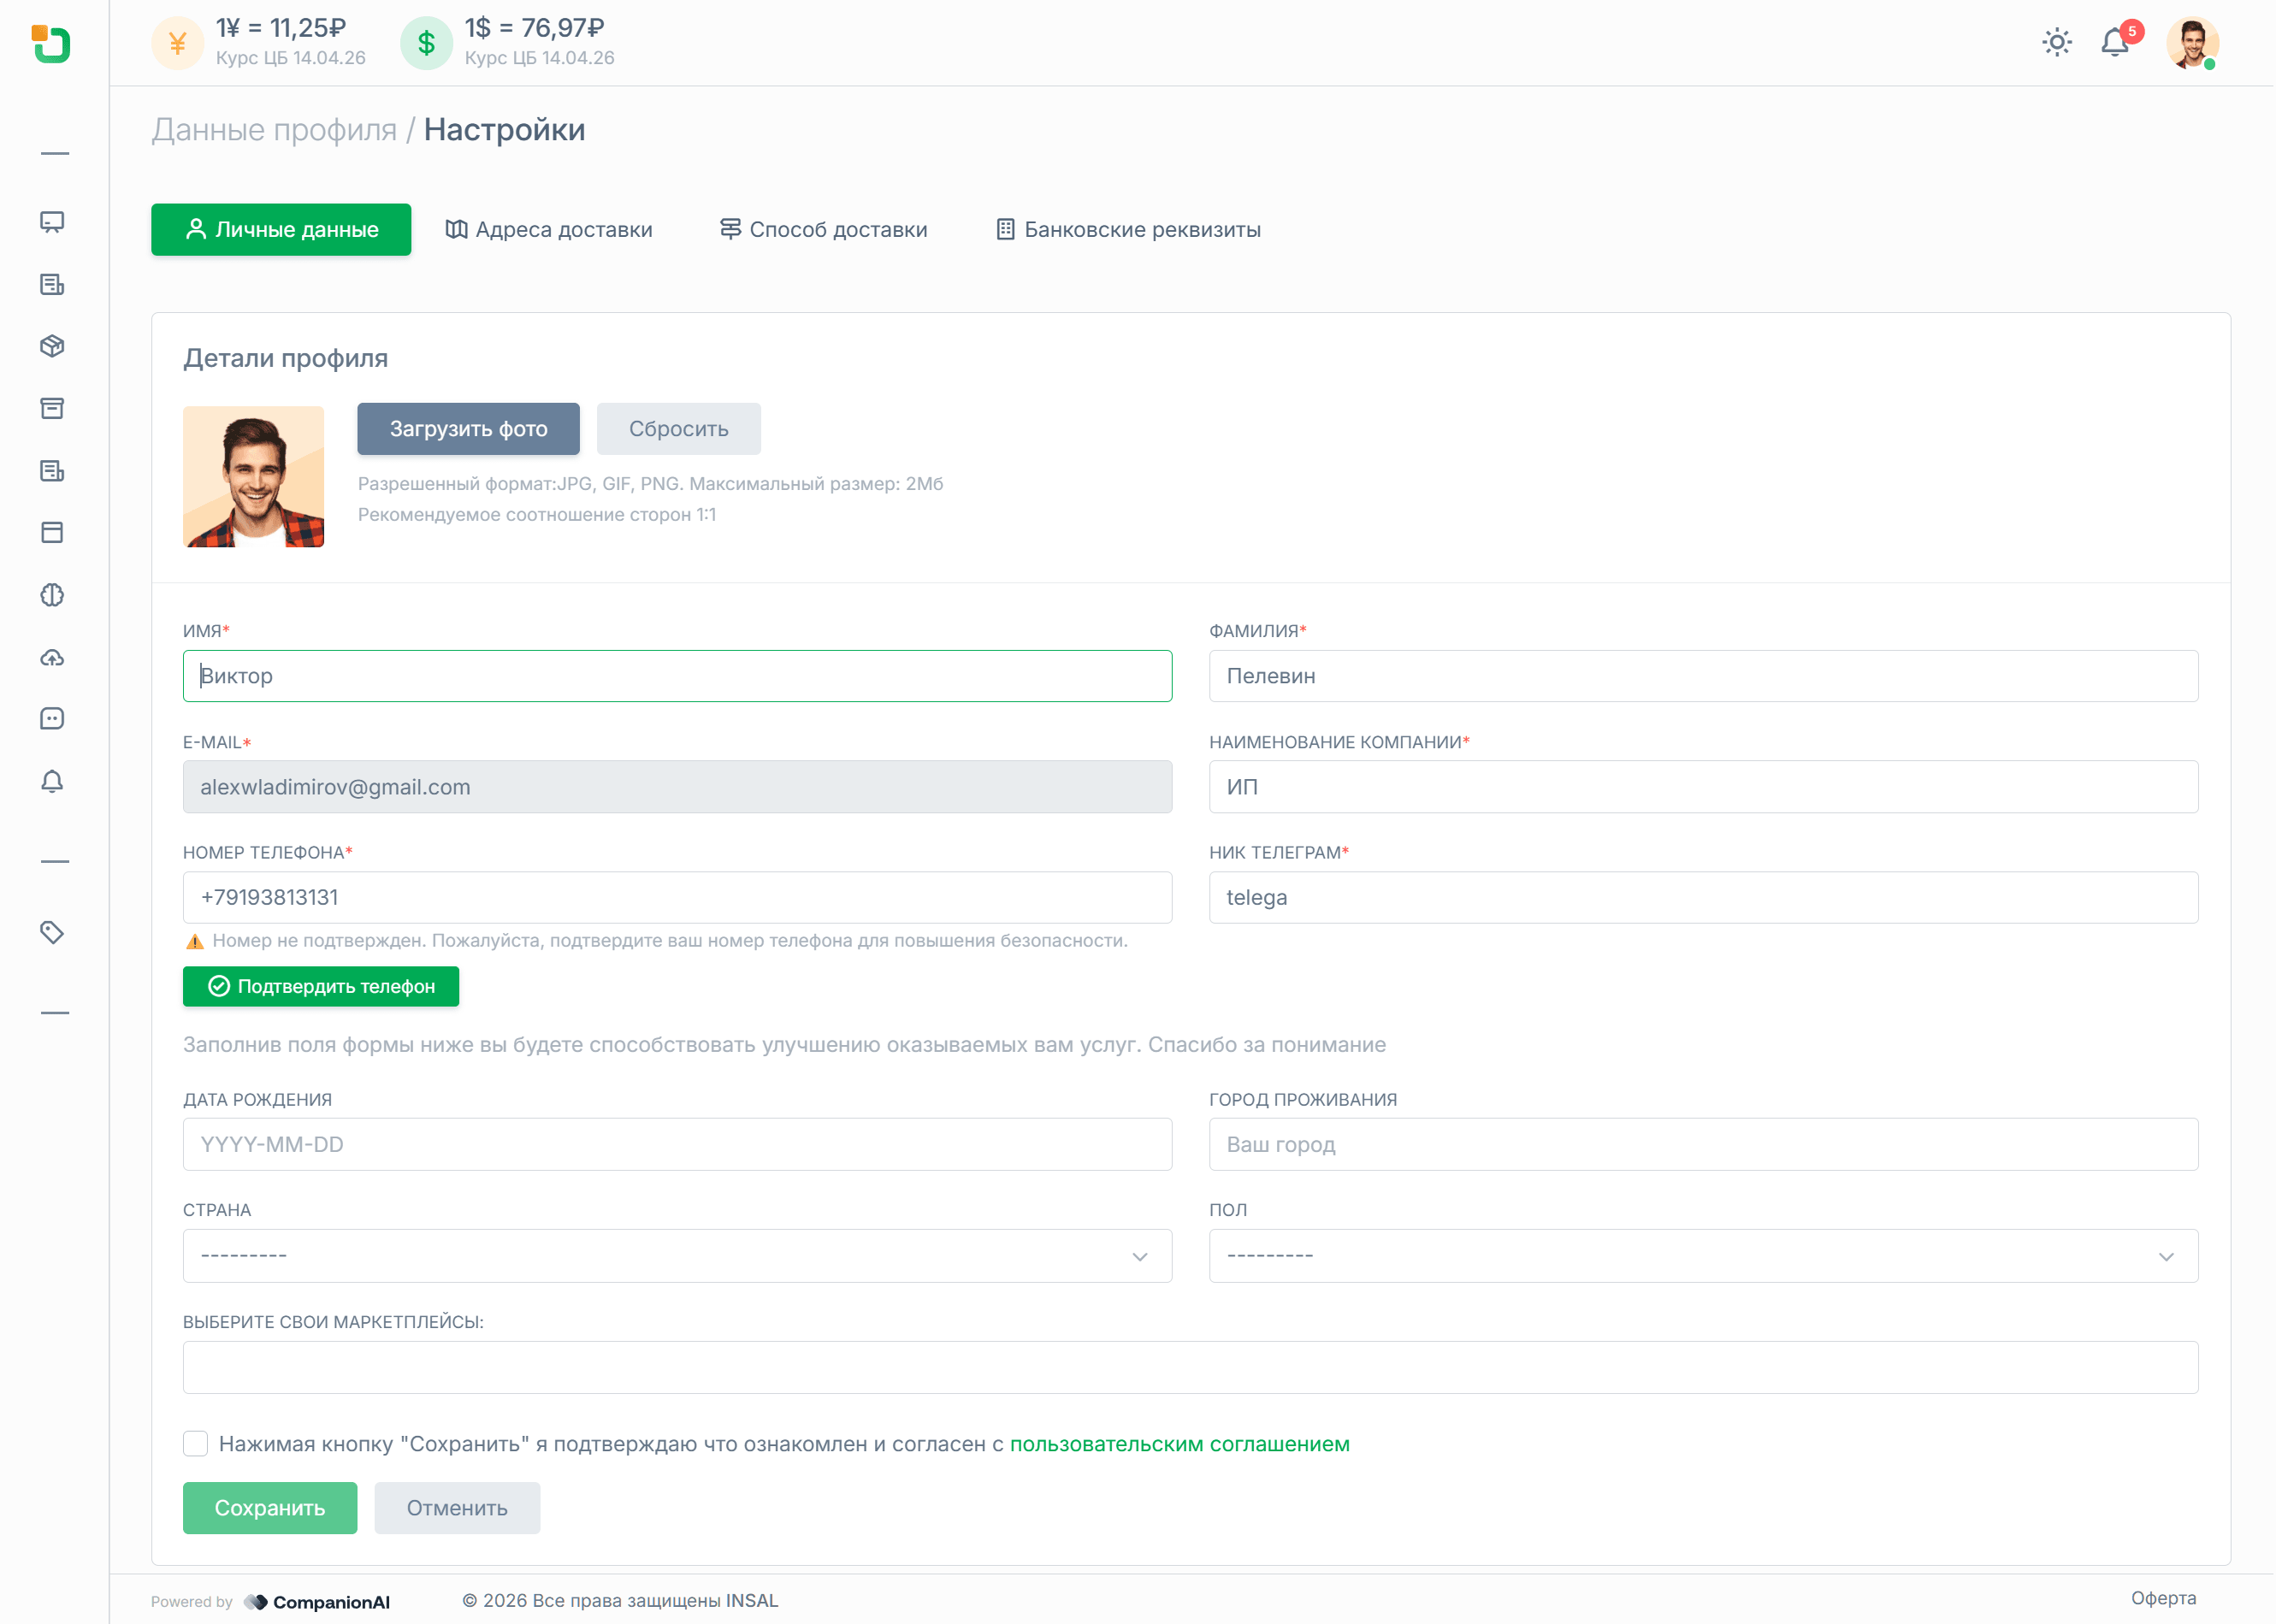Image resolution: width=2276 pixels, height=1624 pixels.
Task: Expand the Пол dropdown
Action: [x=1703, y=1256]
